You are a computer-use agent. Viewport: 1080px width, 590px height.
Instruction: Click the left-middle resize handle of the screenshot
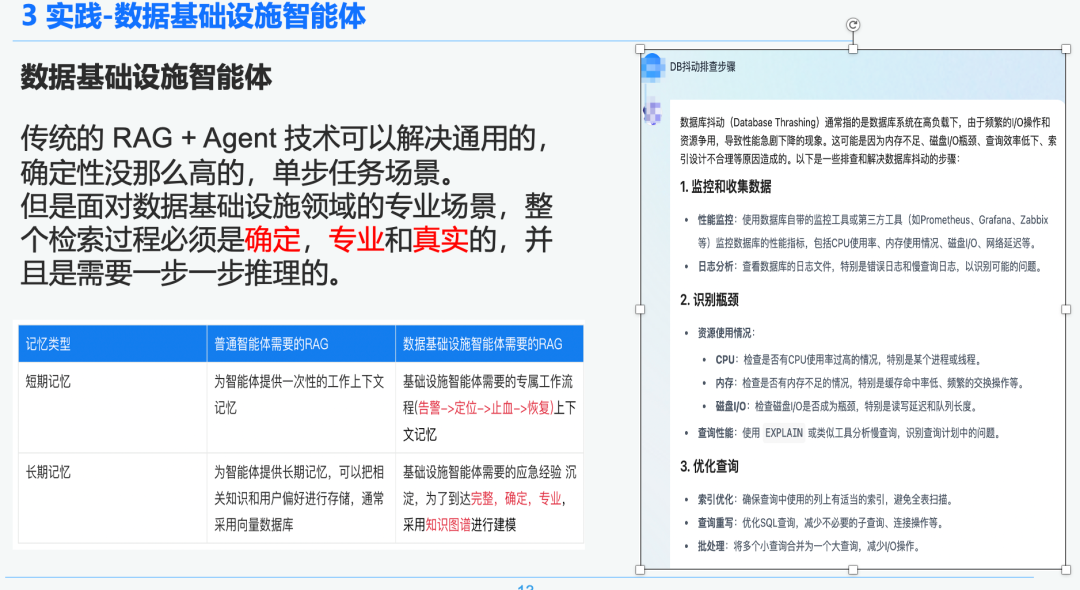(639, 308)
